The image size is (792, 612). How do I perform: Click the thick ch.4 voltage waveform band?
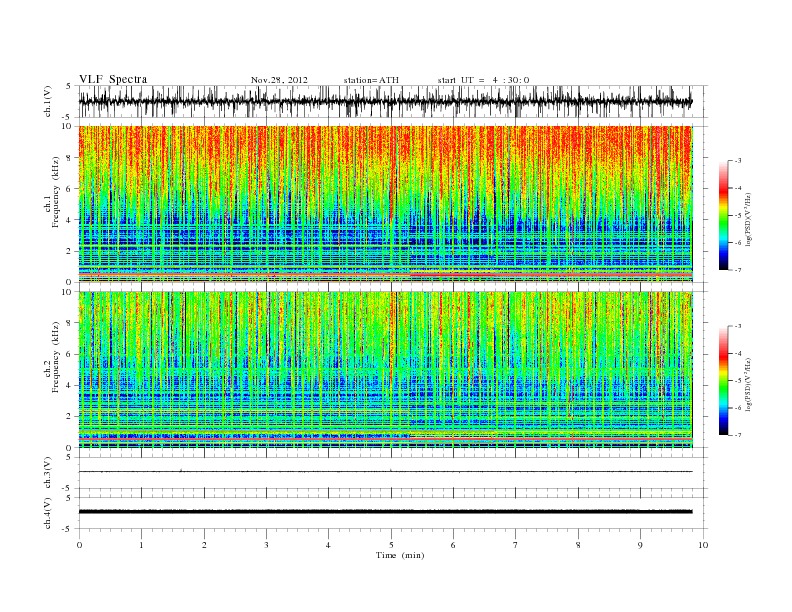pyautogui.click(x=385, y=512)
